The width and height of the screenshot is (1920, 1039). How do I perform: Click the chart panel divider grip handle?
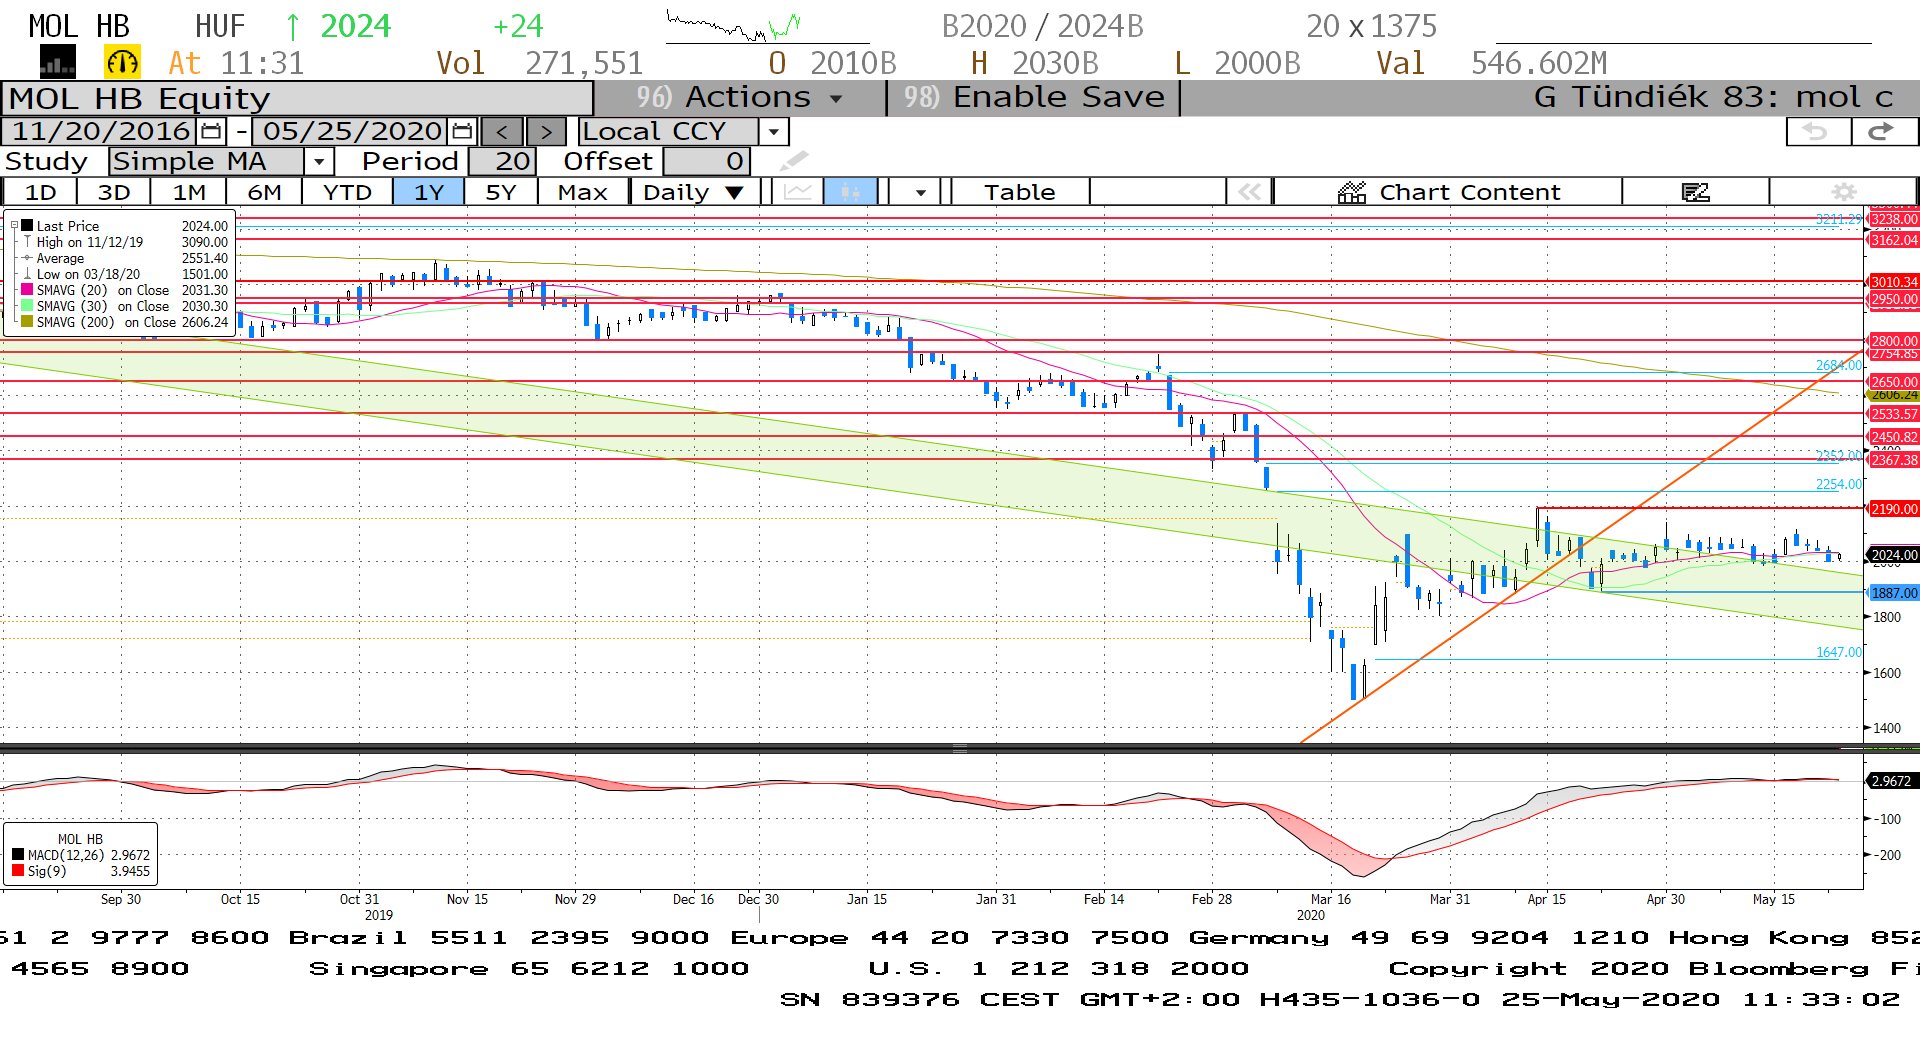[959, 749]
